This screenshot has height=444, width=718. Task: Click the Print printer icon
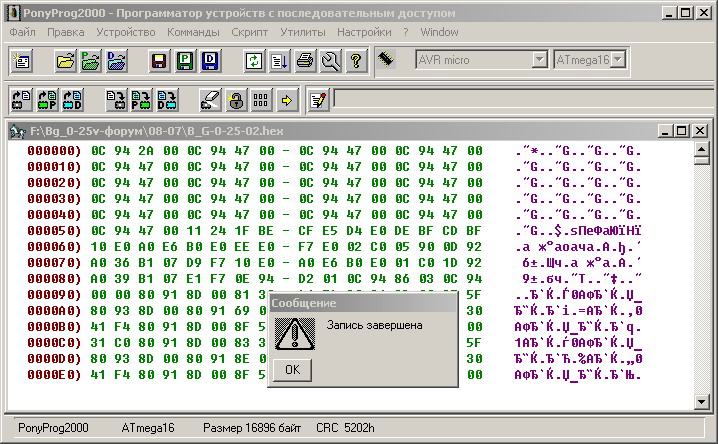point(305,61)
